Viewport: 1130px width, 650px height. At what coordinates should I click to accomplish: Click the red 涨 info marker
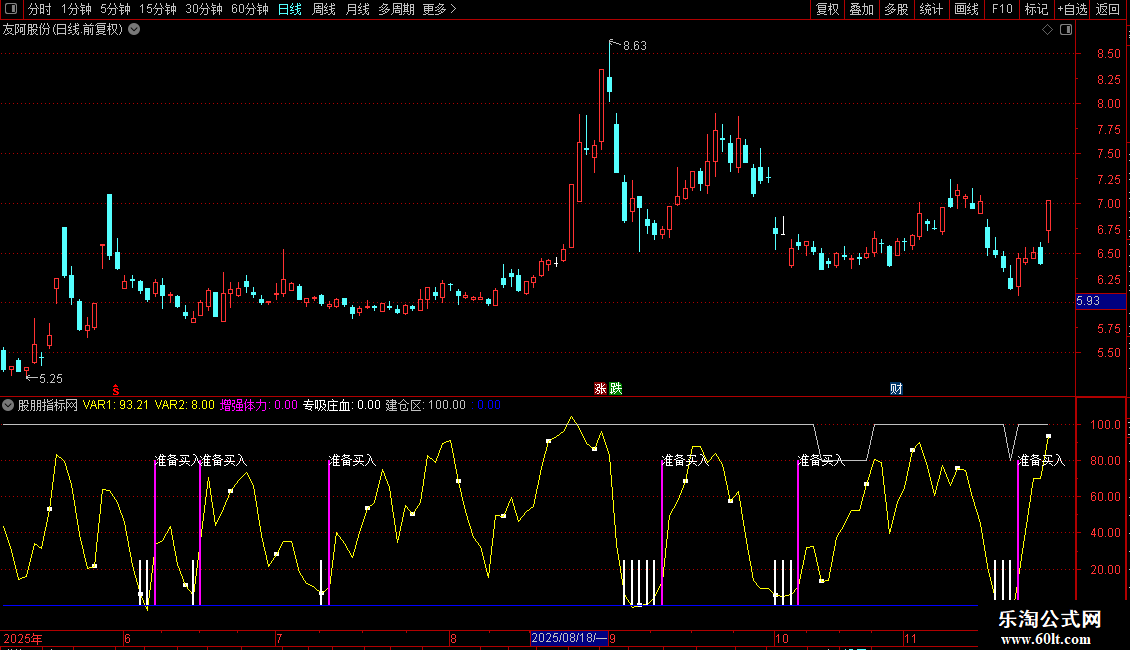pyautogui.click(x=600, y=388)
